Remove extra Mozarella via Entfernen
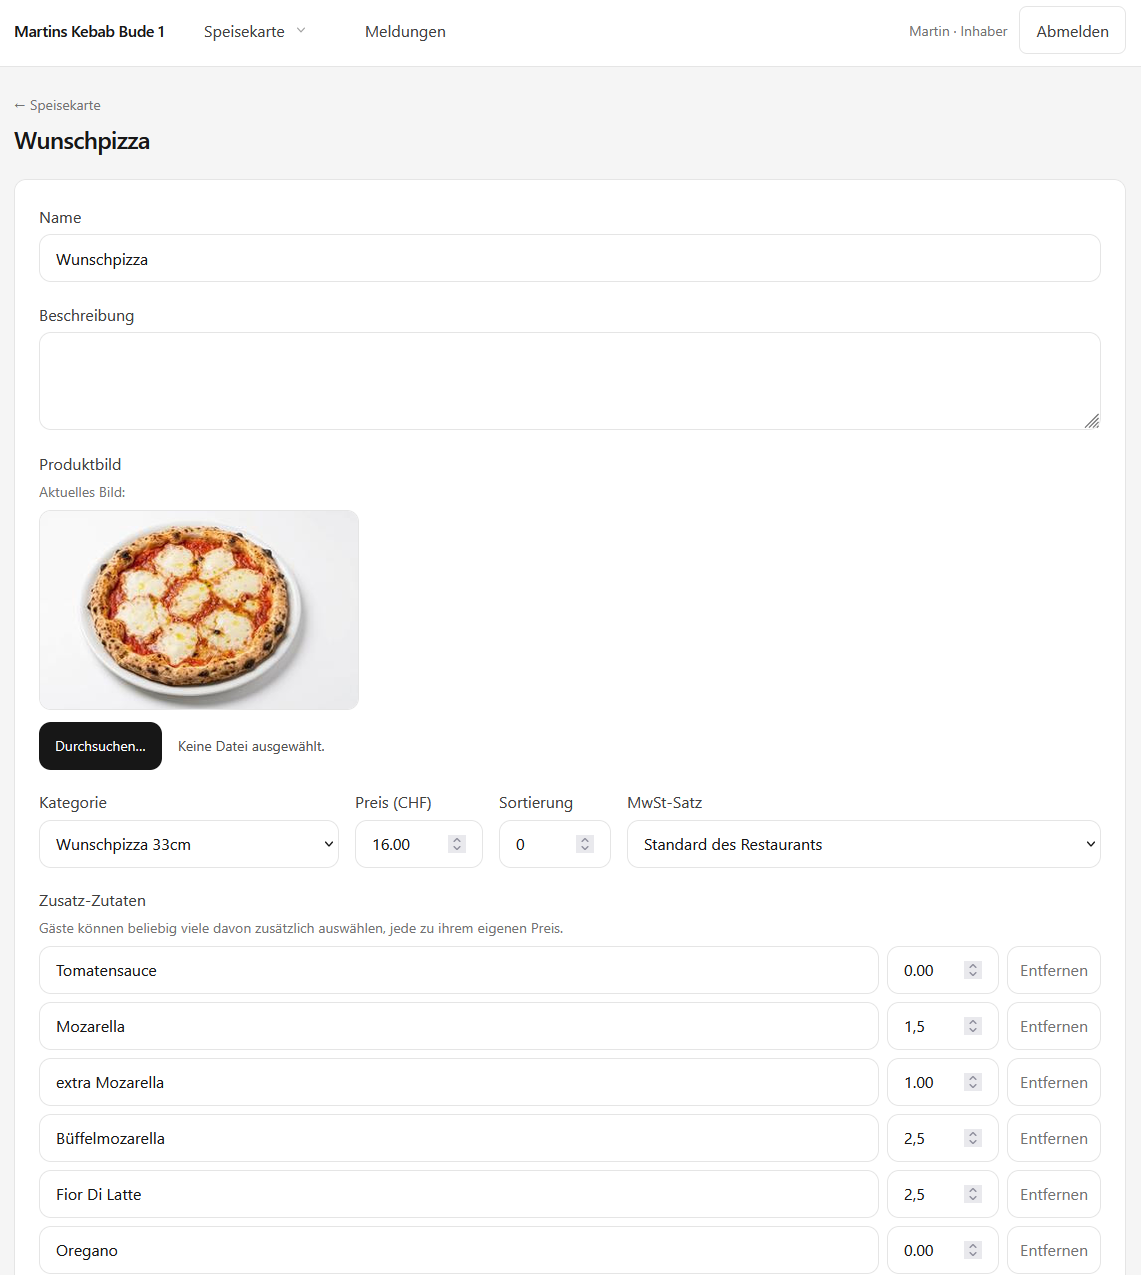 (x=1054, y=1082)
